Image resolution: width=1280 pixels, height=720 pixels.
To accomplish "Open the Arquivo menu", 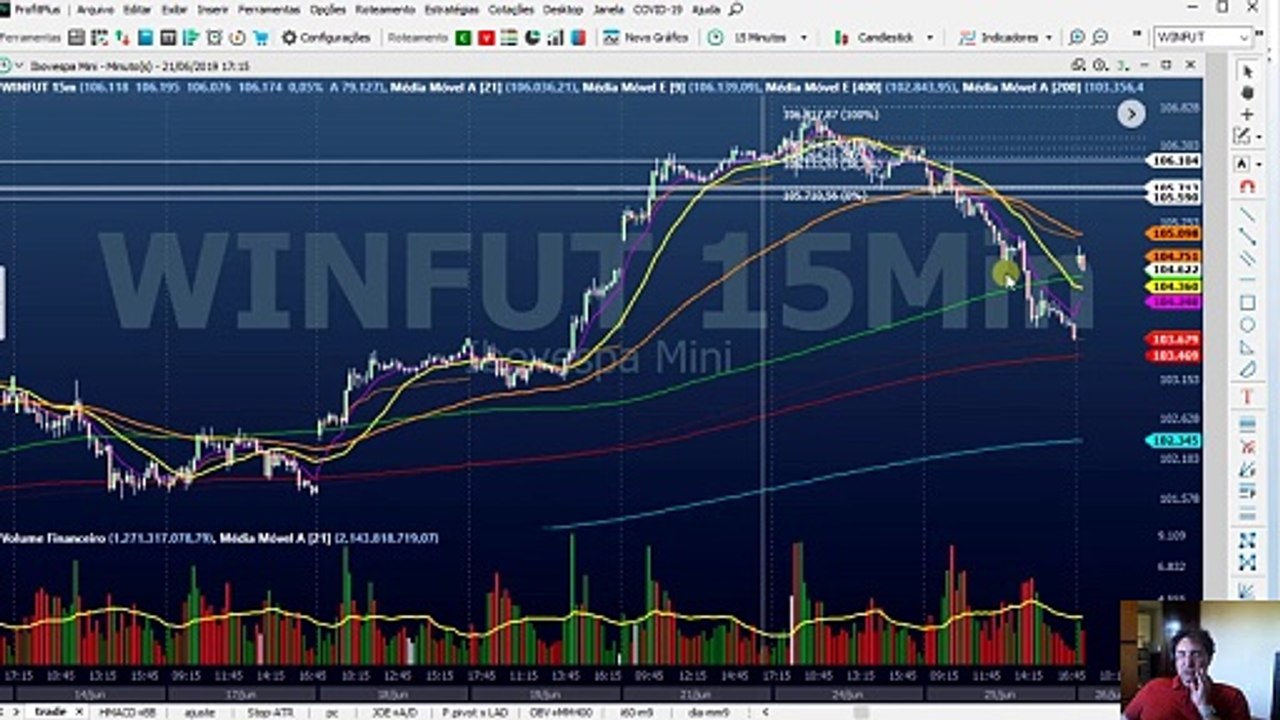I will click(x=95, y=9).
